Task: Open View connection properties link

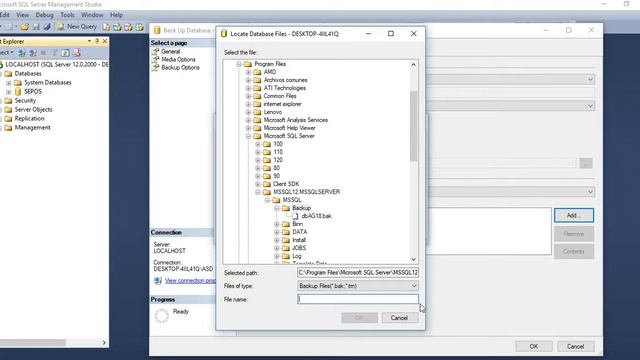Action: click(x=190, y=280)
